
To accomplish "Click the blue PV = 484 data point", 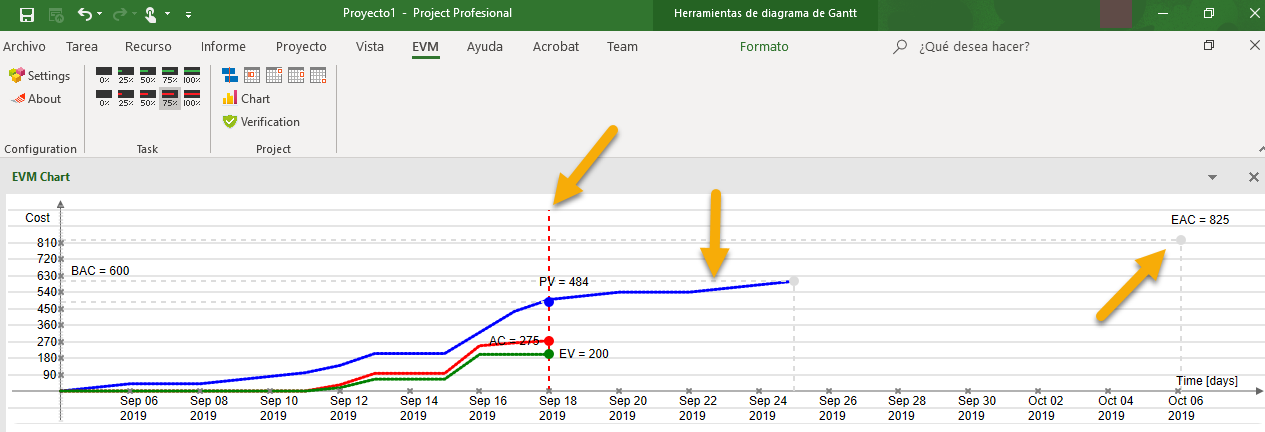I will (548, 300).
